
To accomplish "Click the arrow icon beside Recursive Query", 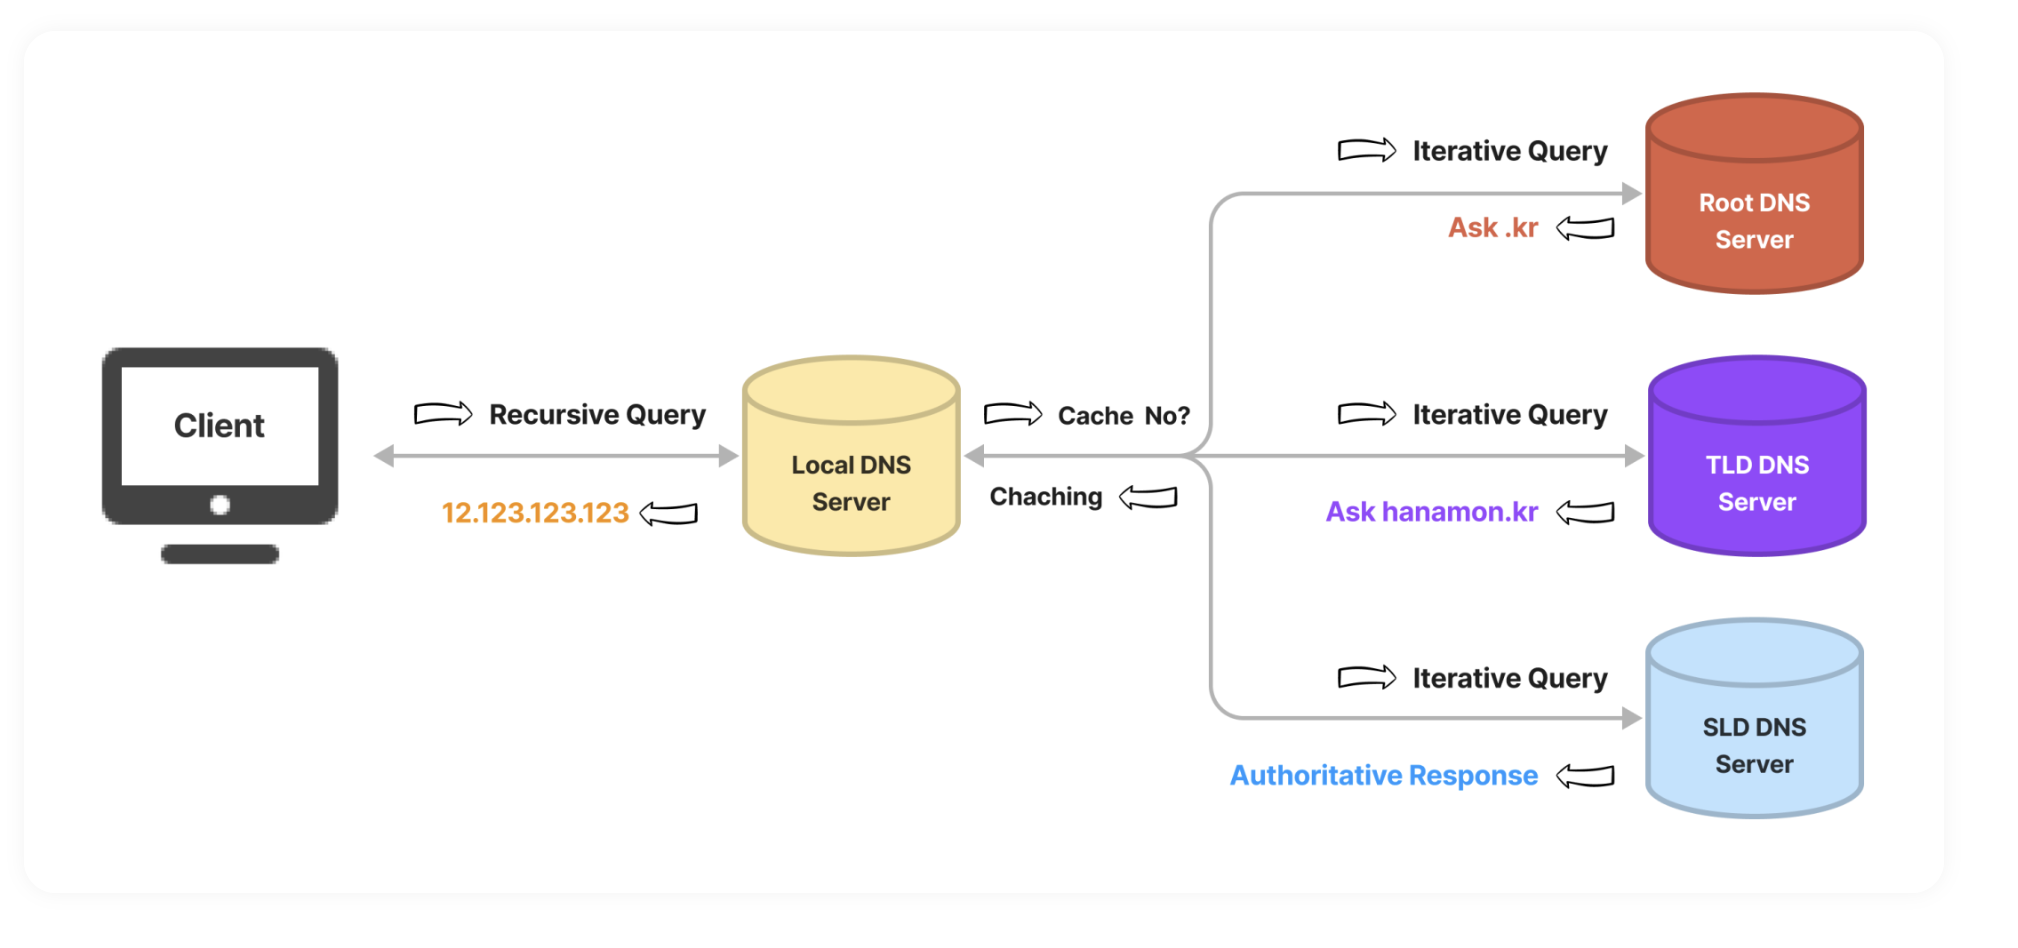I will pyautogui.click(x=443, y=413).
